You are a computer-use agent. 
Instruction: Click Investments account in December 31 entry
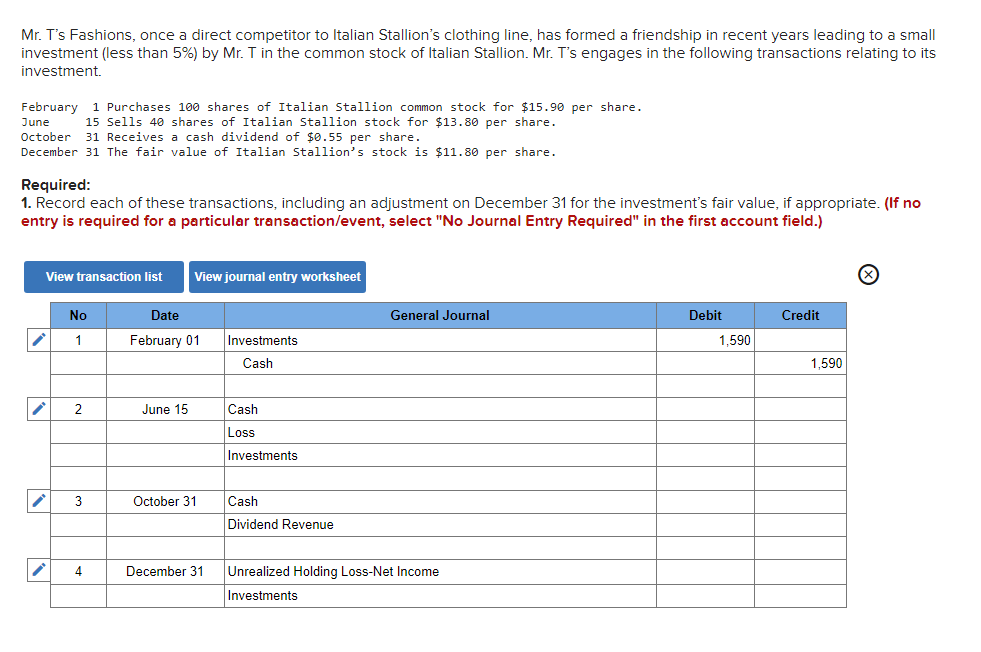coord(440,596)
